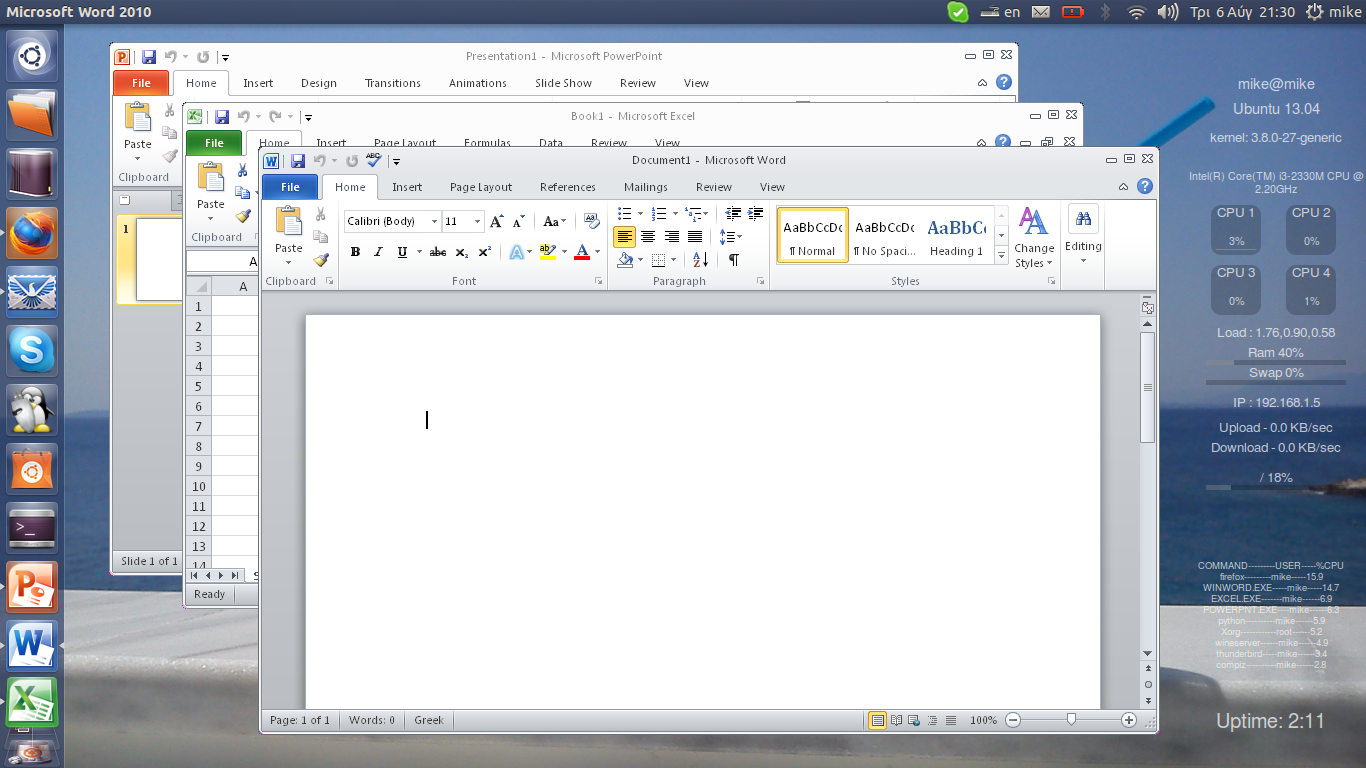Image resolution: width=1366 pixels, height=768 pixels.
Task: Toggle bold formatting in Word
Action: (x=355, y=253)
